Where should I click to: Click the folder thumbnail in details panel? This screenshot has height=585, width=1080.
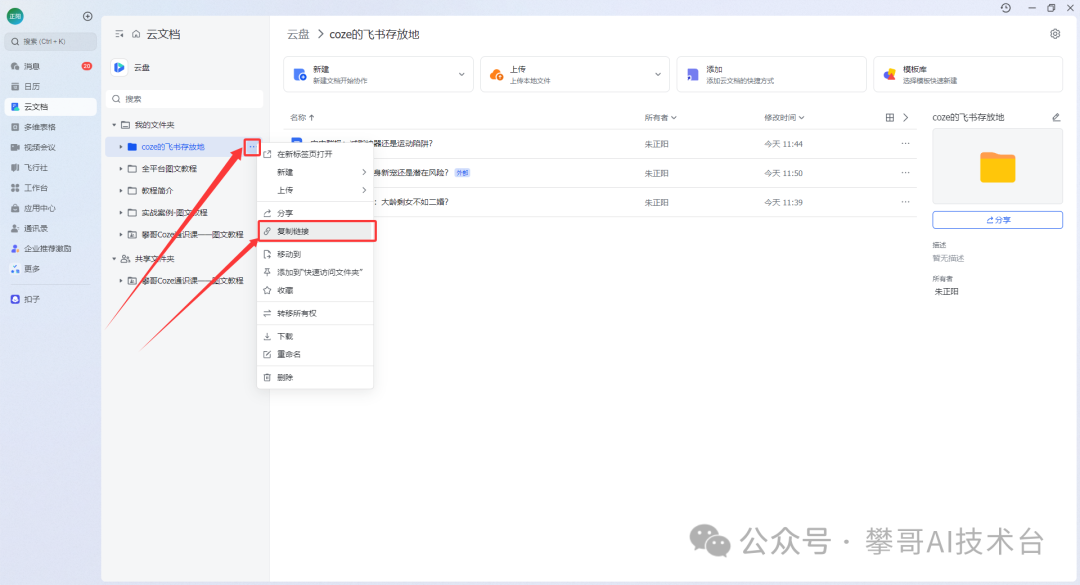point(997,166)
